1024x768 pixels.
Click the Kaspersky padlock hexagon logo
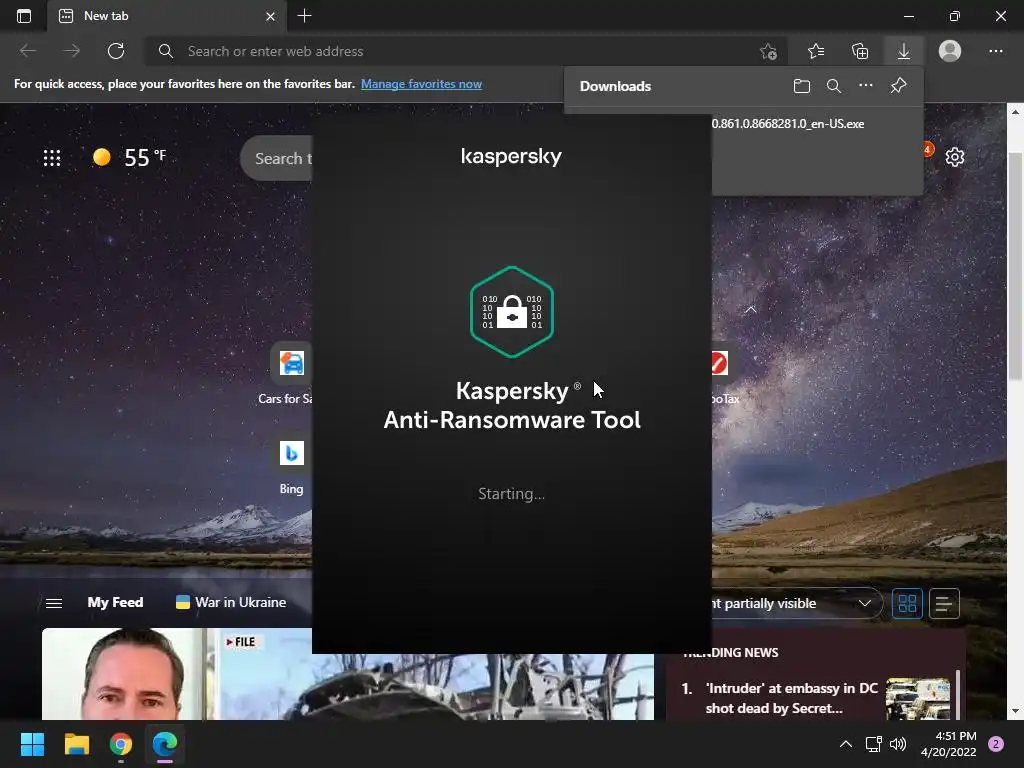(x=512, y=312)
